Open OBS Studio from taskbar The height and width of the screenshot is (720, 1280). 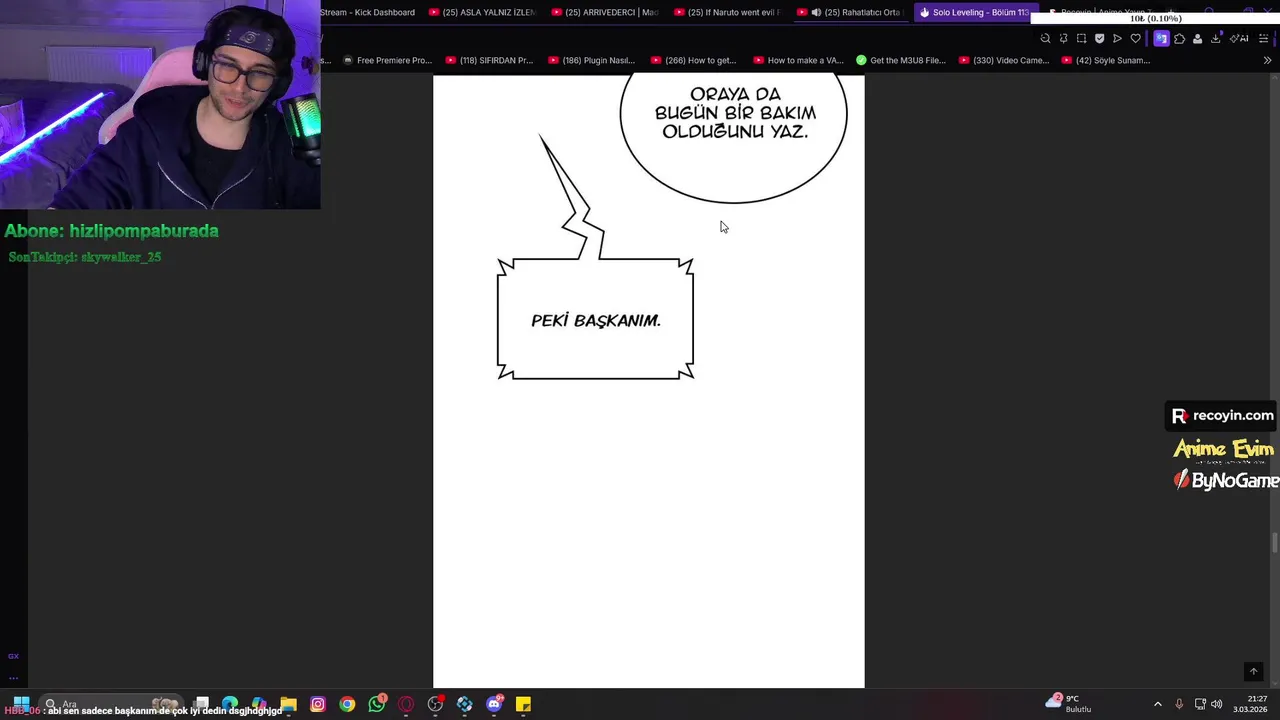pos(435,704)
